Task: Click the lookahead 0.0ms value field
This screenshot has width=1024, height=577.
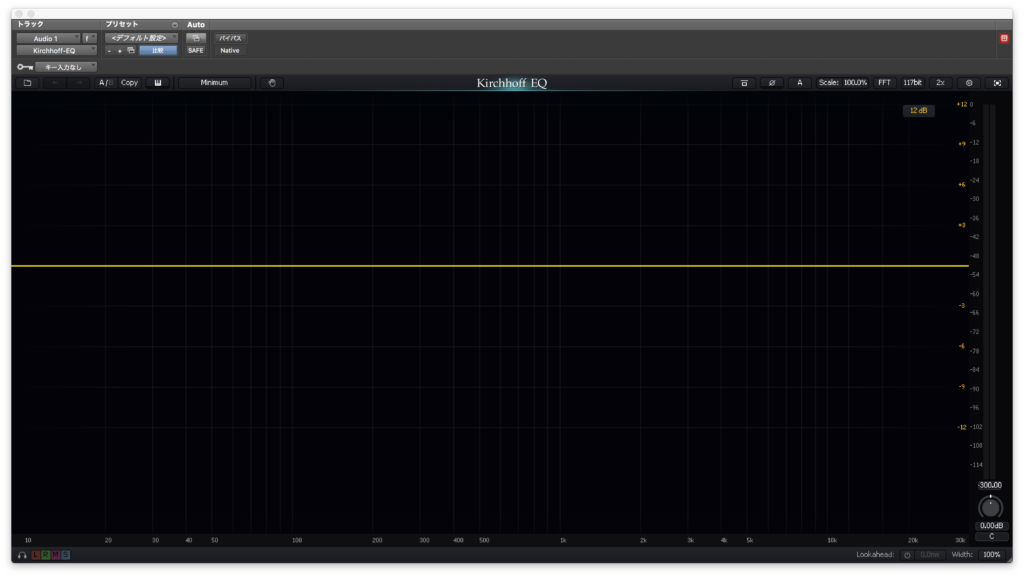Action: click(930, 555)
